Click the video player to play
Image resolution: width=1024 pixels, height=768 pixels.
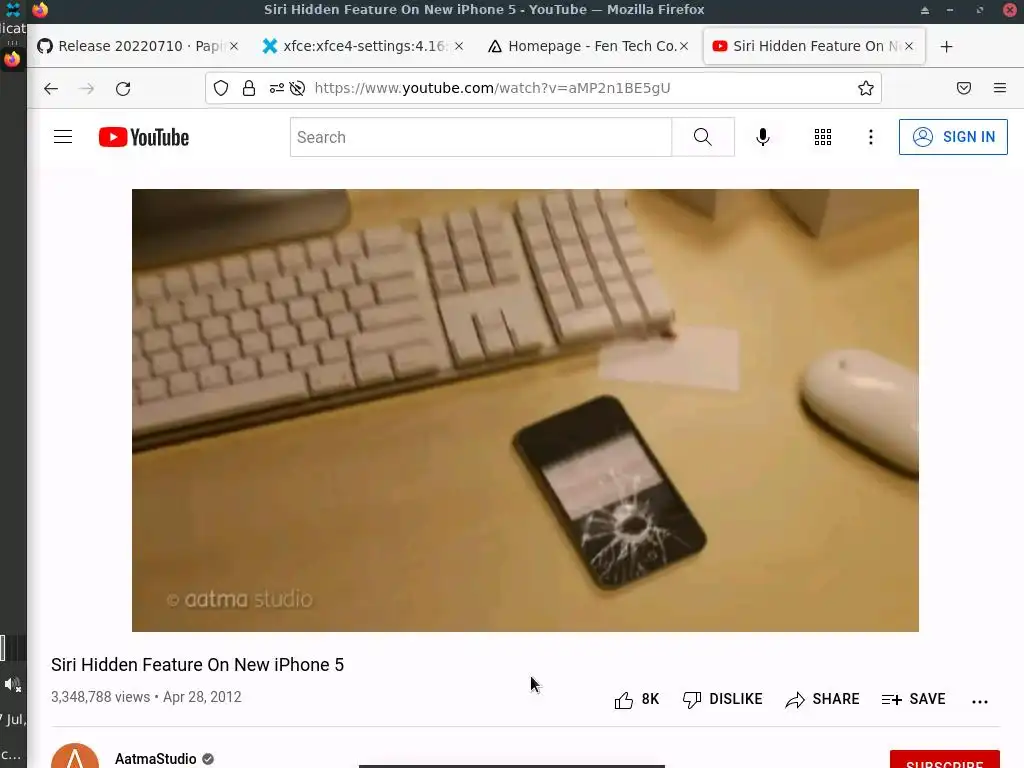[x=525, y=410]
